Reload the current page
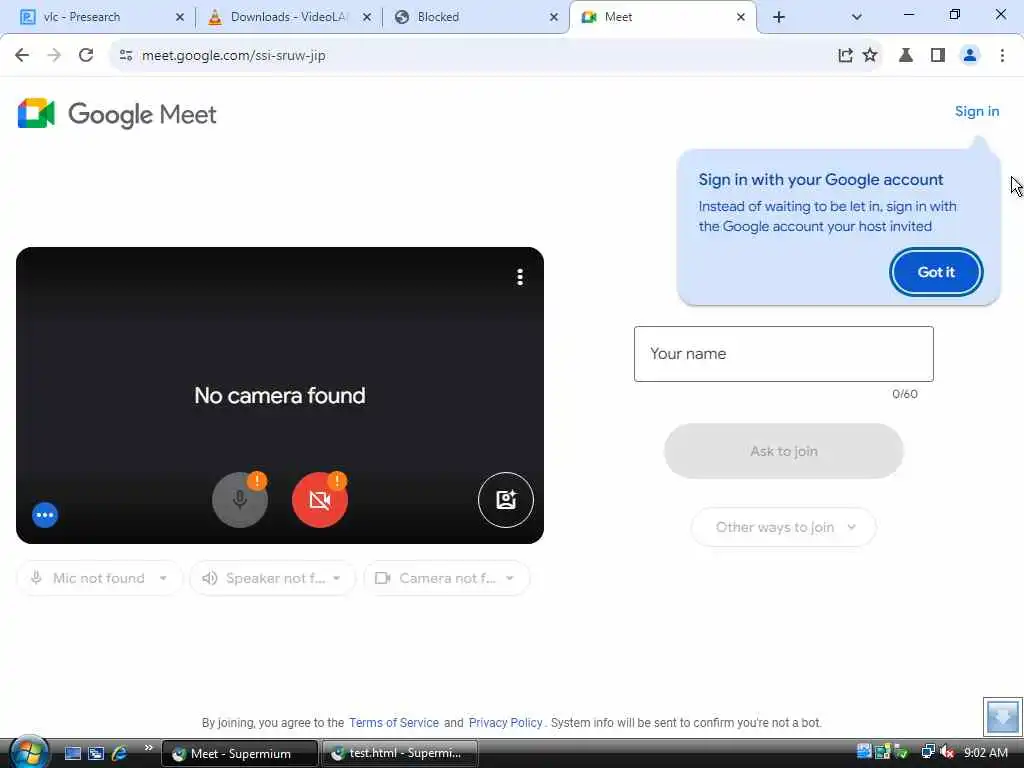Viewport: 1024px width, 768px height. tap(86, 56)
